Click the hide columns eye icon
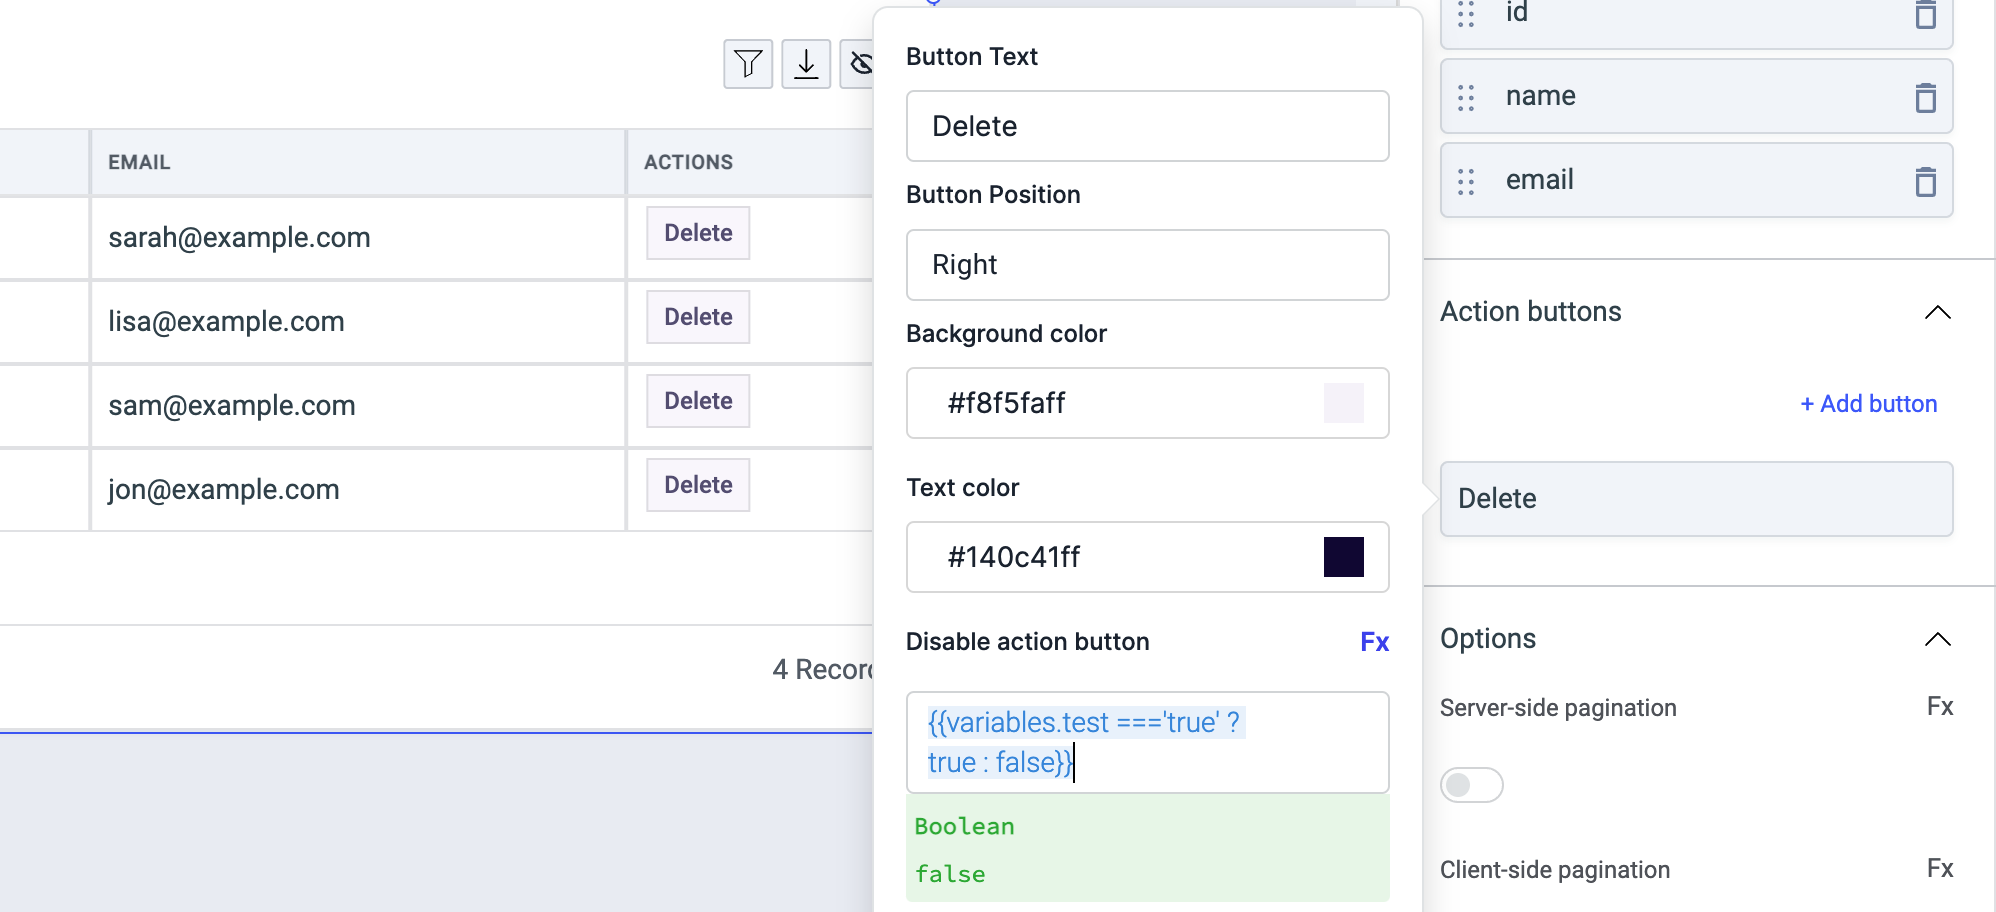The width and height of the screenshot is (1996, 912). click(x=859, y=64)
